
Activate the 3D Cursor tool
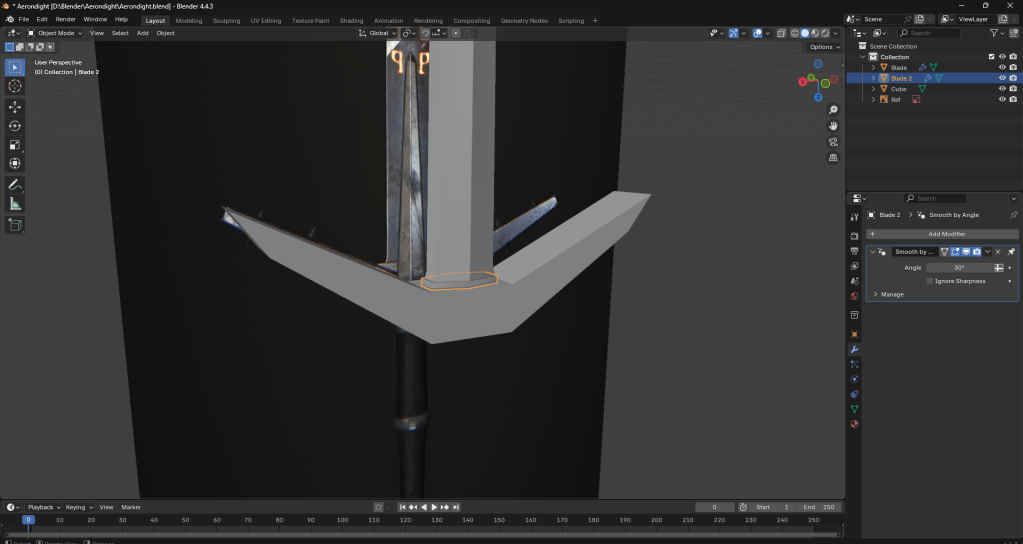15,87
